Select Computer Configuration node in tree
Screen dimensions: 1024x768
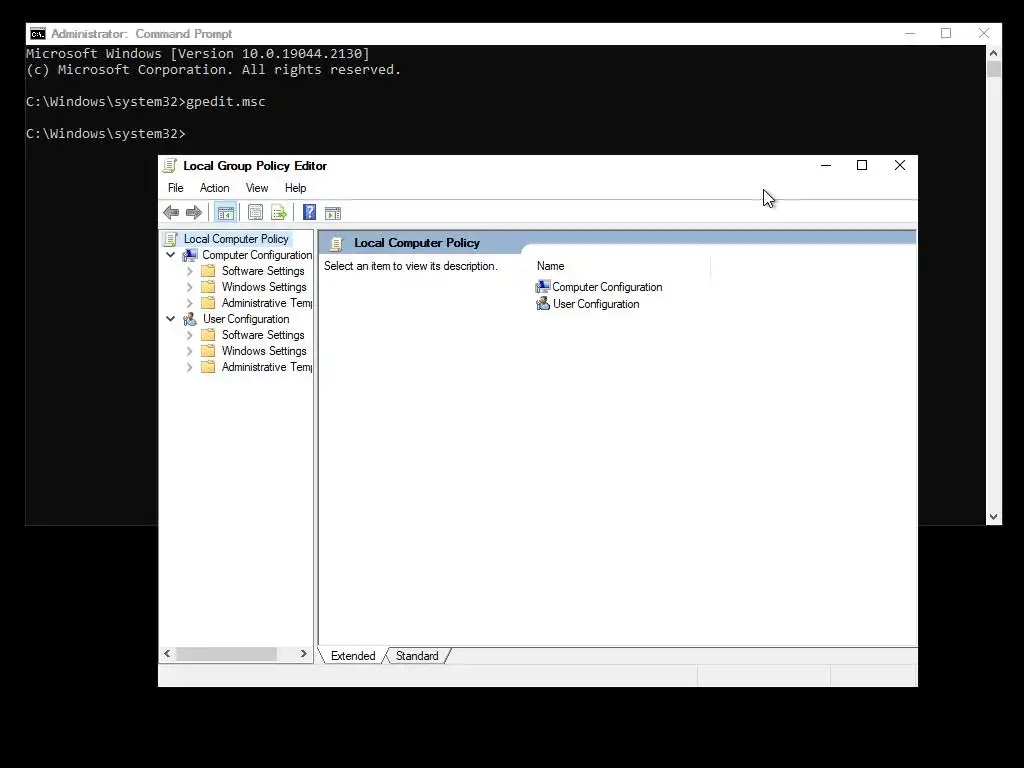coord(257,255)
